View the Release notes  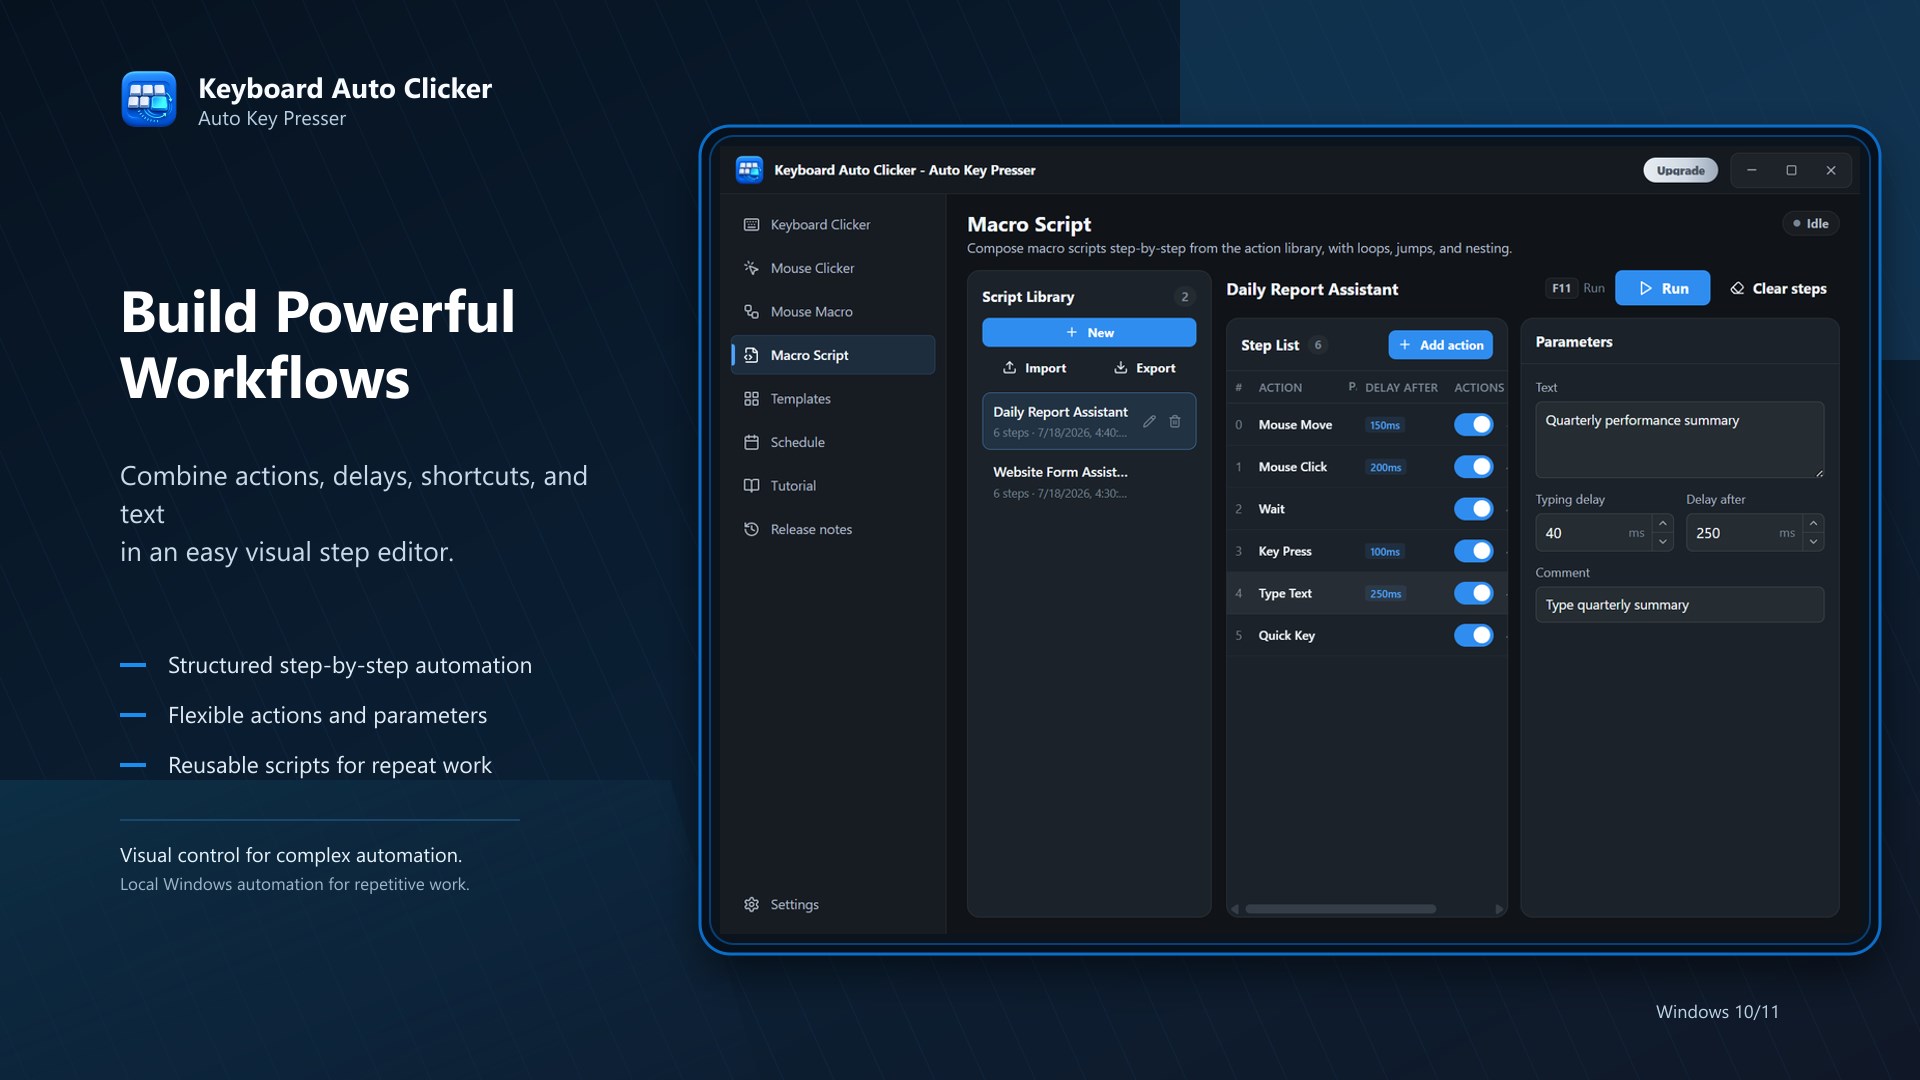(x=833, y=529)
